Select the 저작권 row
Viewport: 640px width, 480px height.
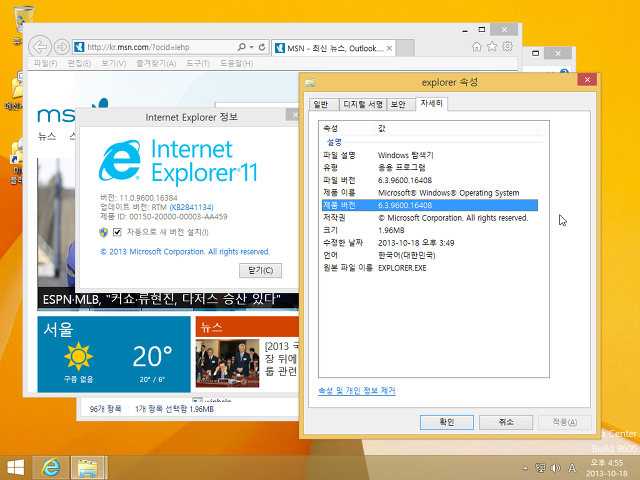tap(430, 218)
